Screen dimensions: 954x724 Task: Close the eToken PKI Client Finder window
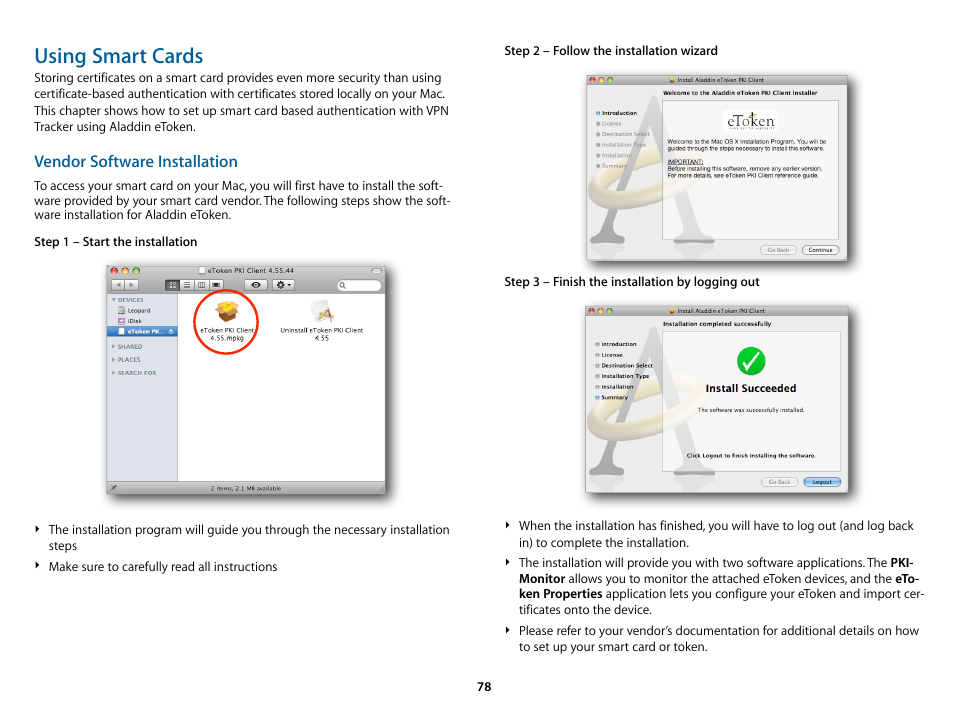click(x=114, y=271)
